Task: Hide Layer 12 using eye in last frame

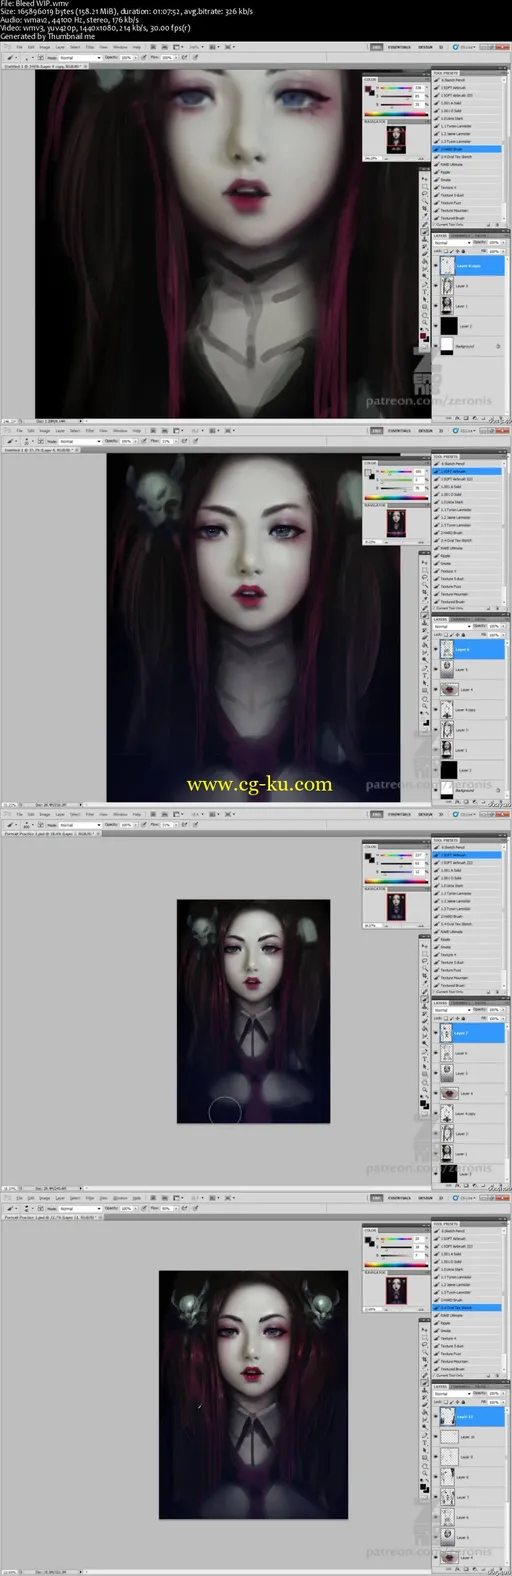Action: (435, 1416)
